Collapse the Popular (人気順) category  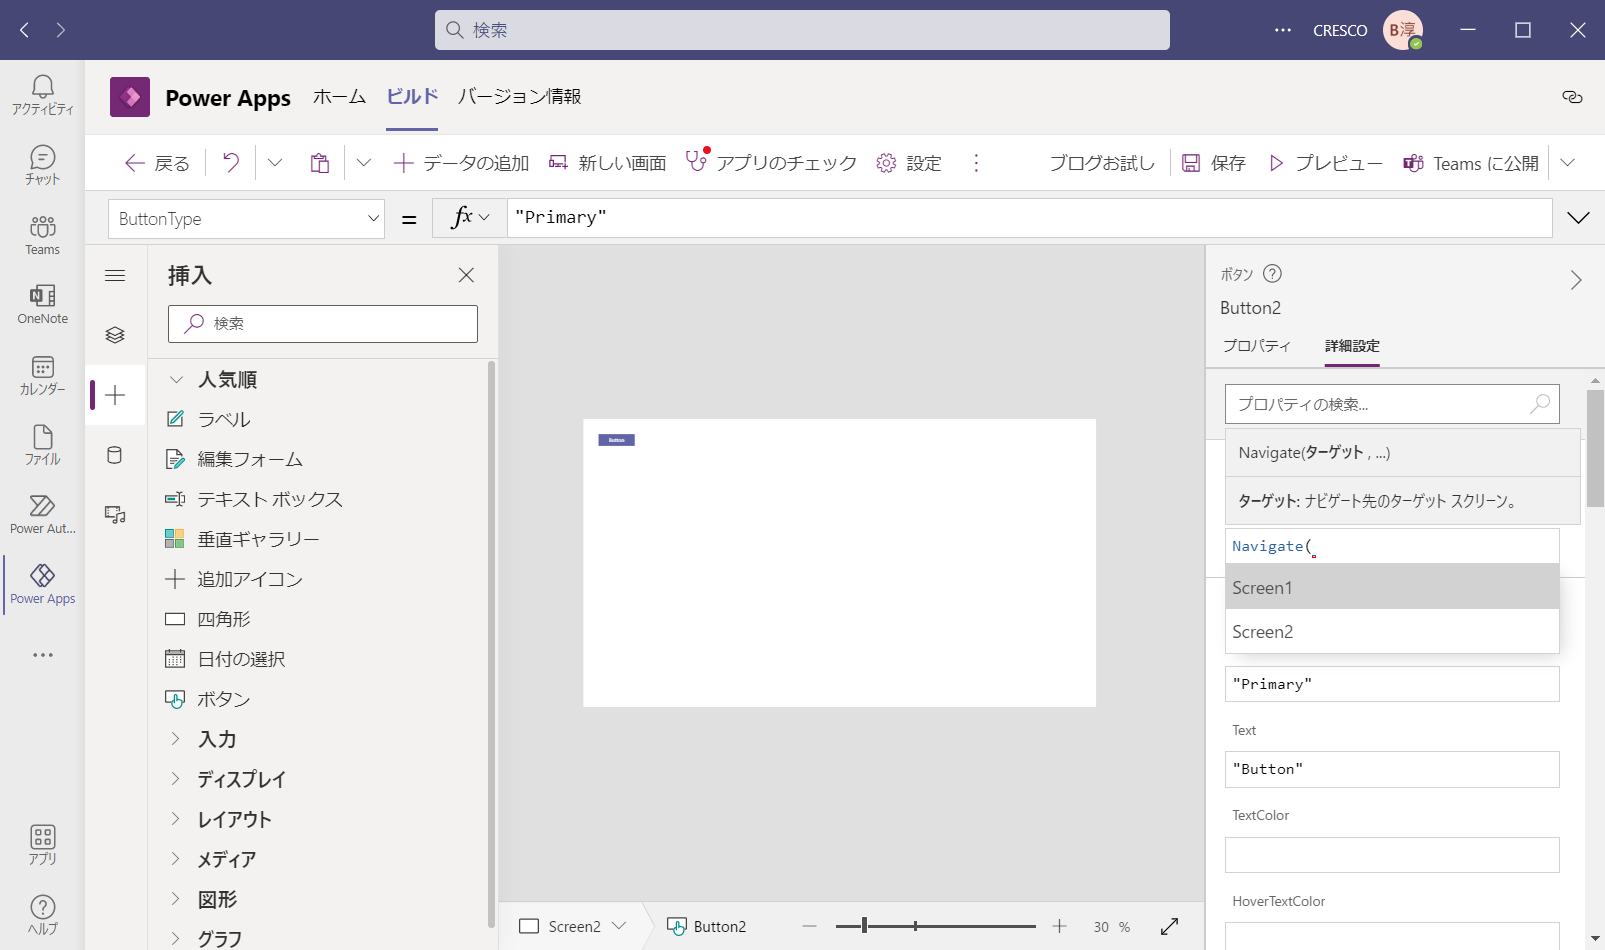pyautogui.click(x=176, y=380)
